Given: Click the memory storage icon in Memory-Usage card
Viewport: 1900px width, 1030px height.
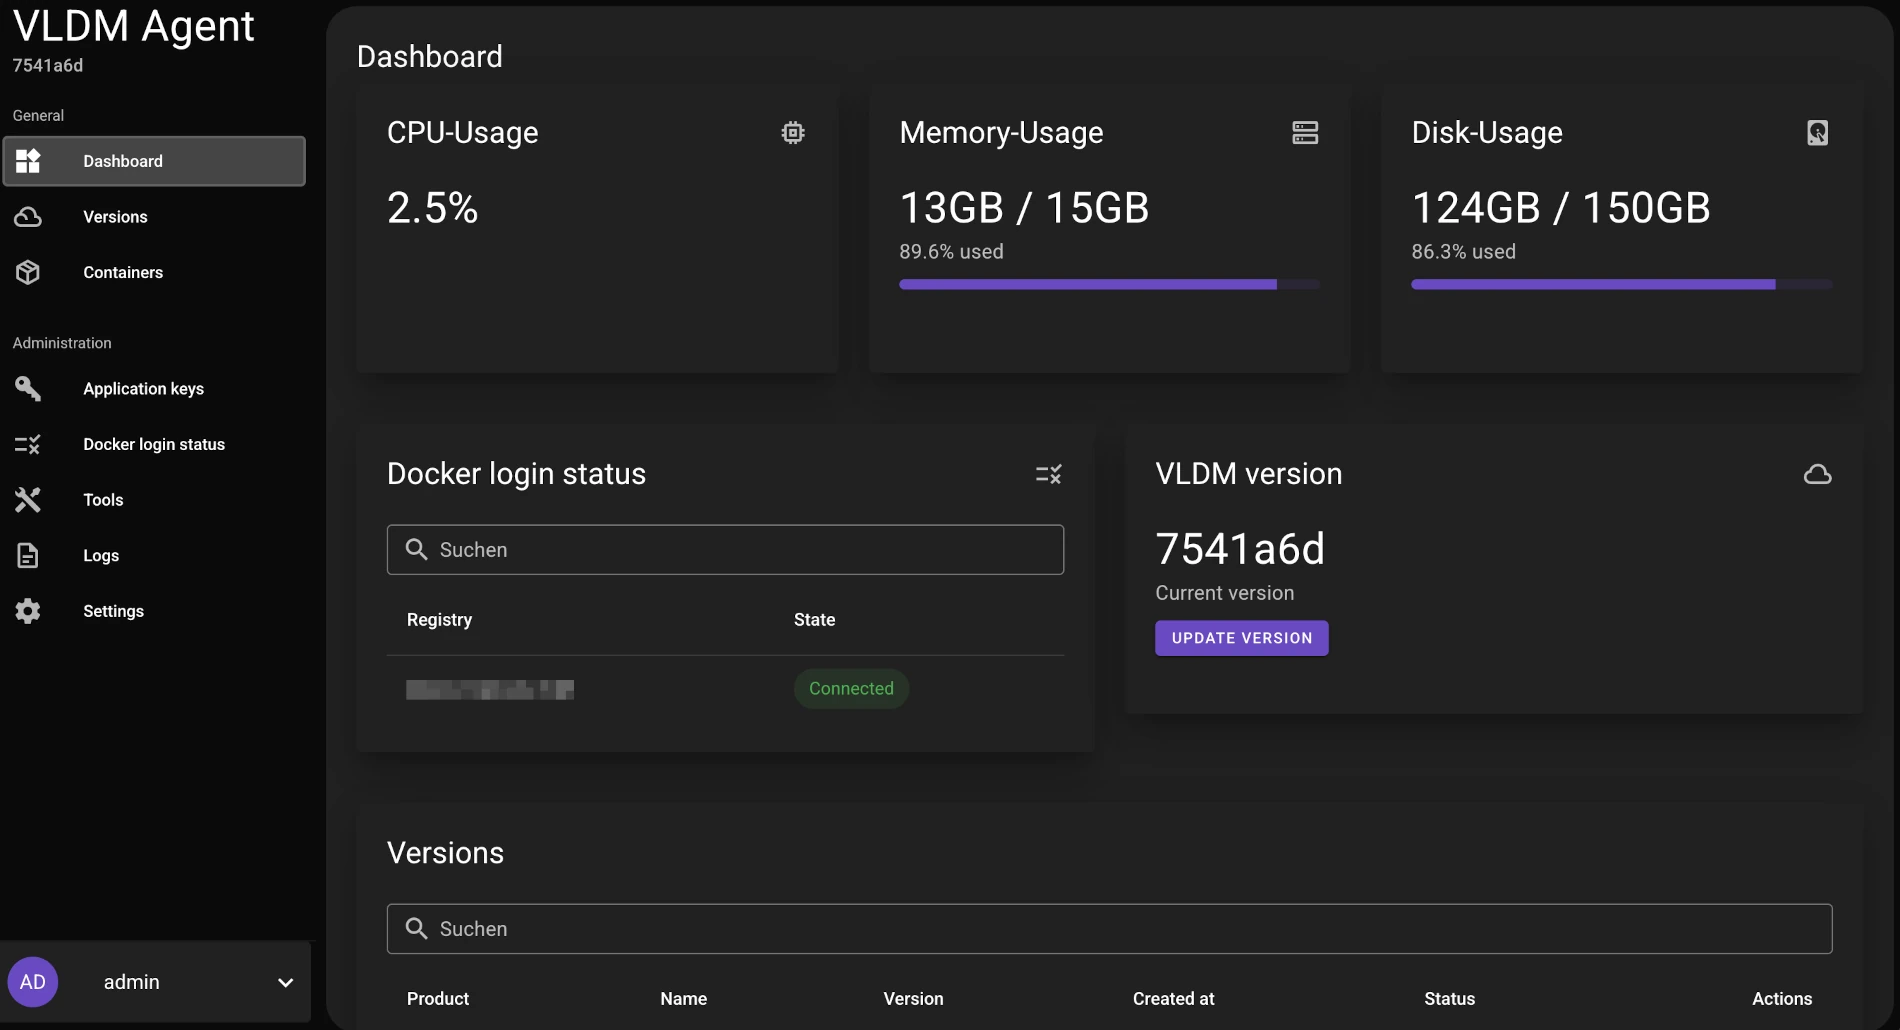Looking at the screenshot, I should [x=1304, y=133].
